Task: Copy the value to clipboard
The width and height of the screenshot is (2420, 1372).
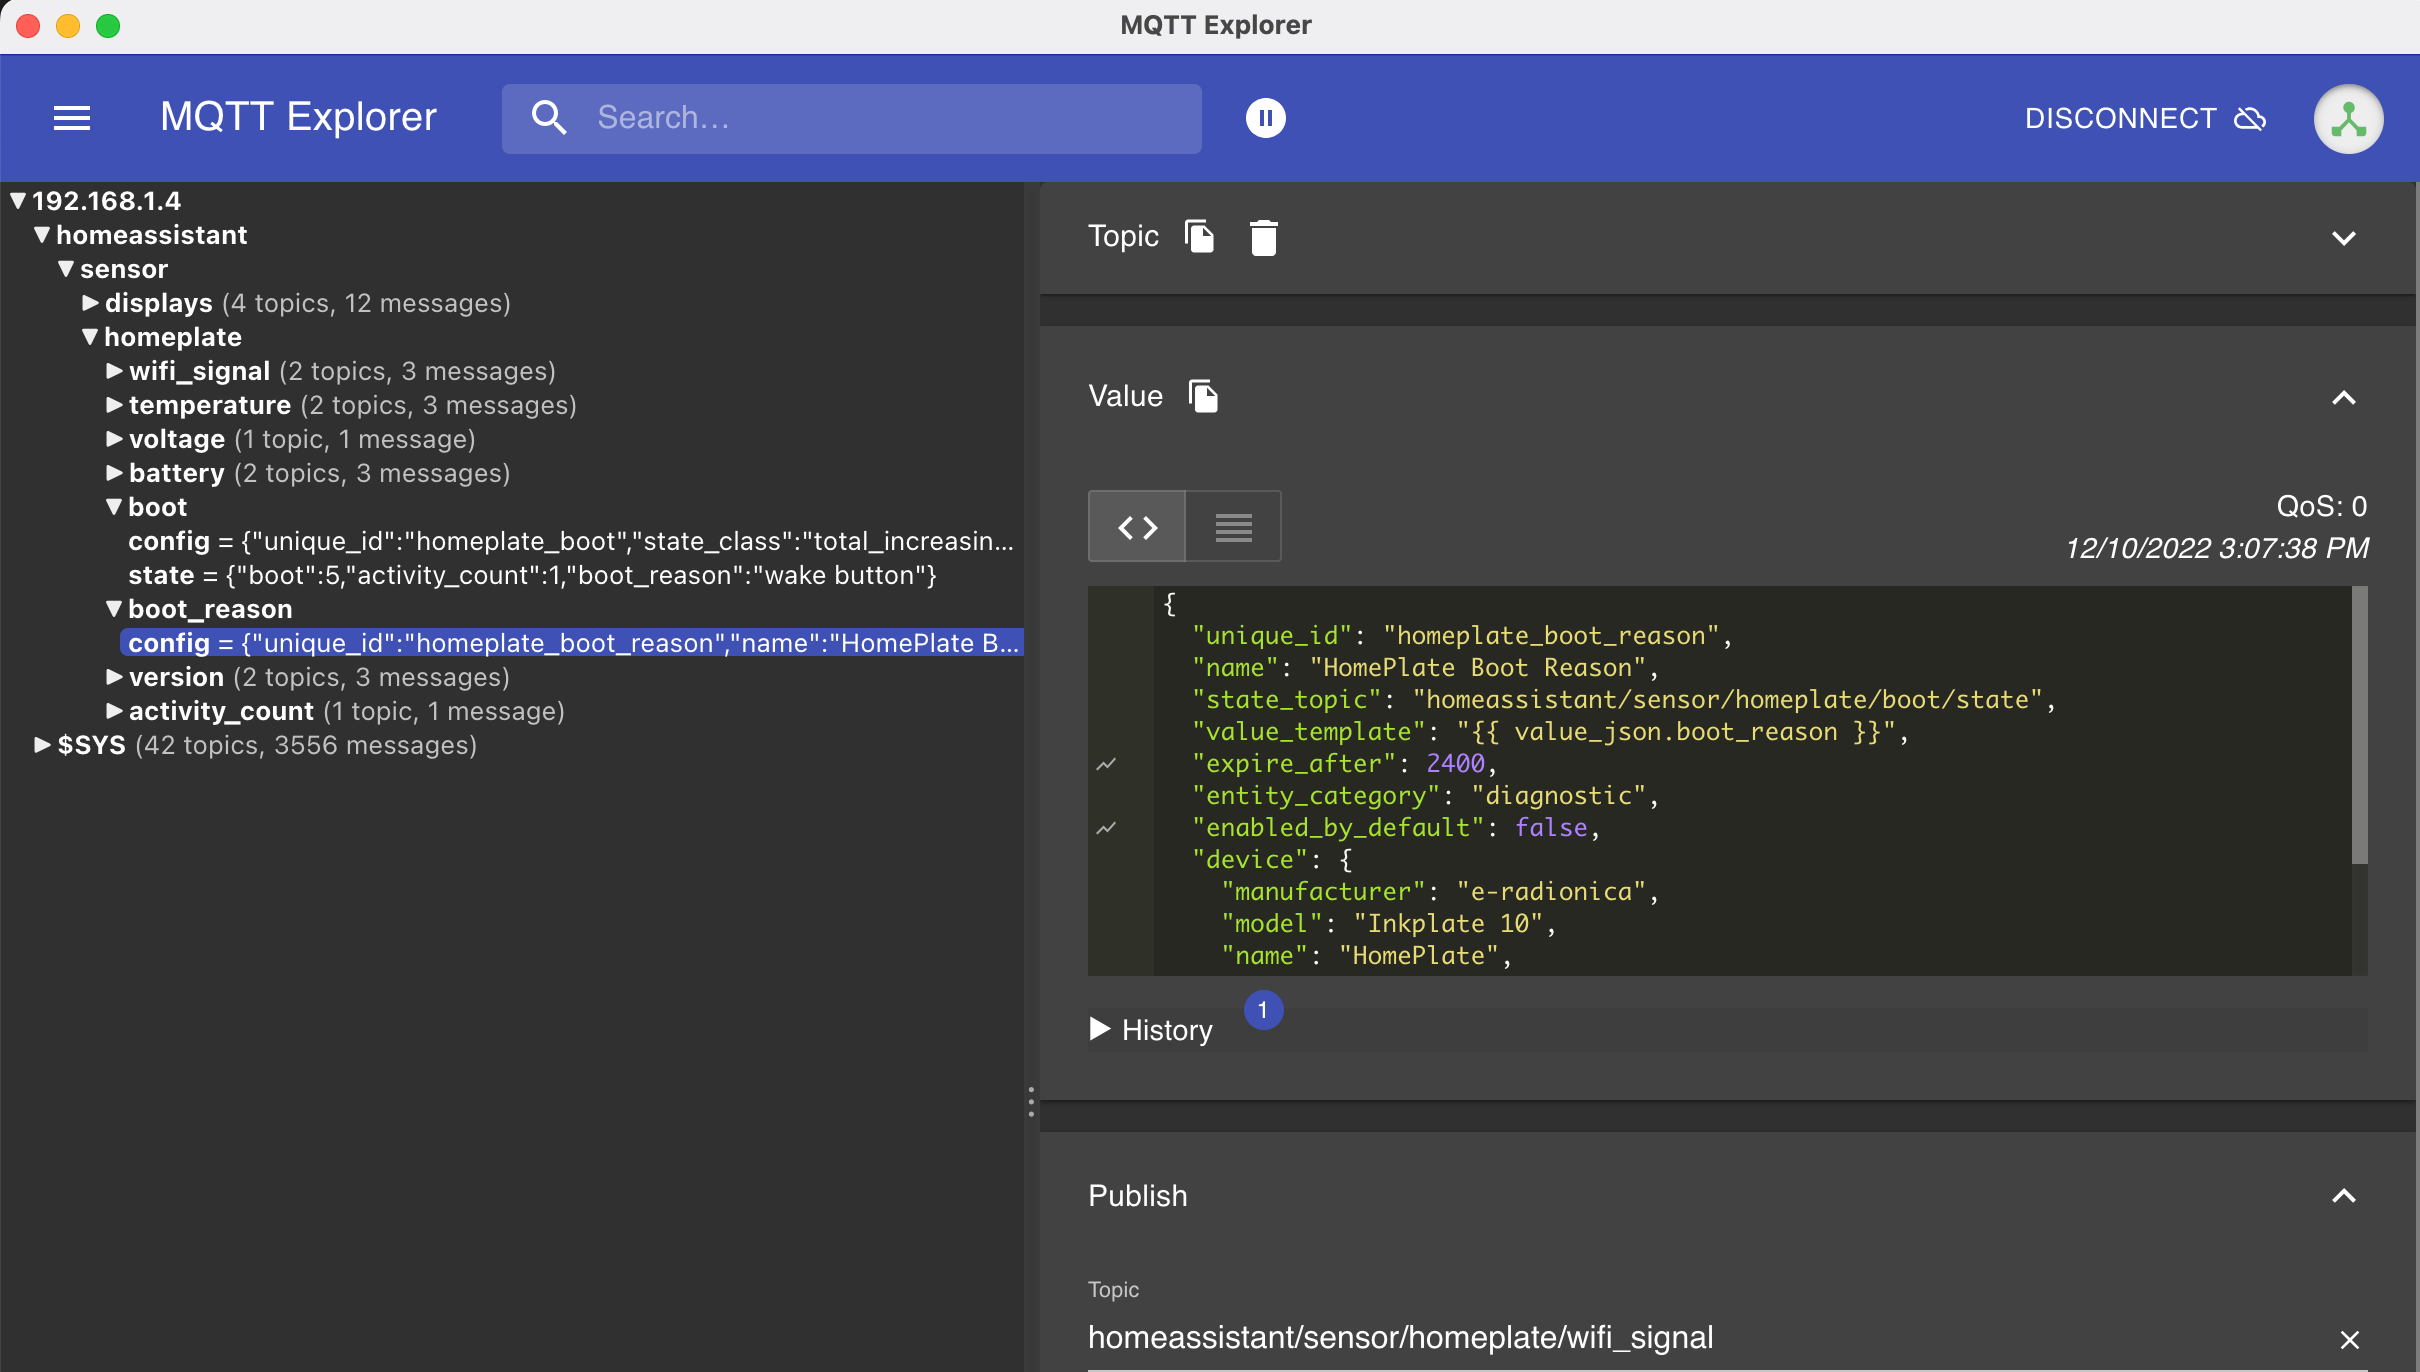Action: 1203,396
